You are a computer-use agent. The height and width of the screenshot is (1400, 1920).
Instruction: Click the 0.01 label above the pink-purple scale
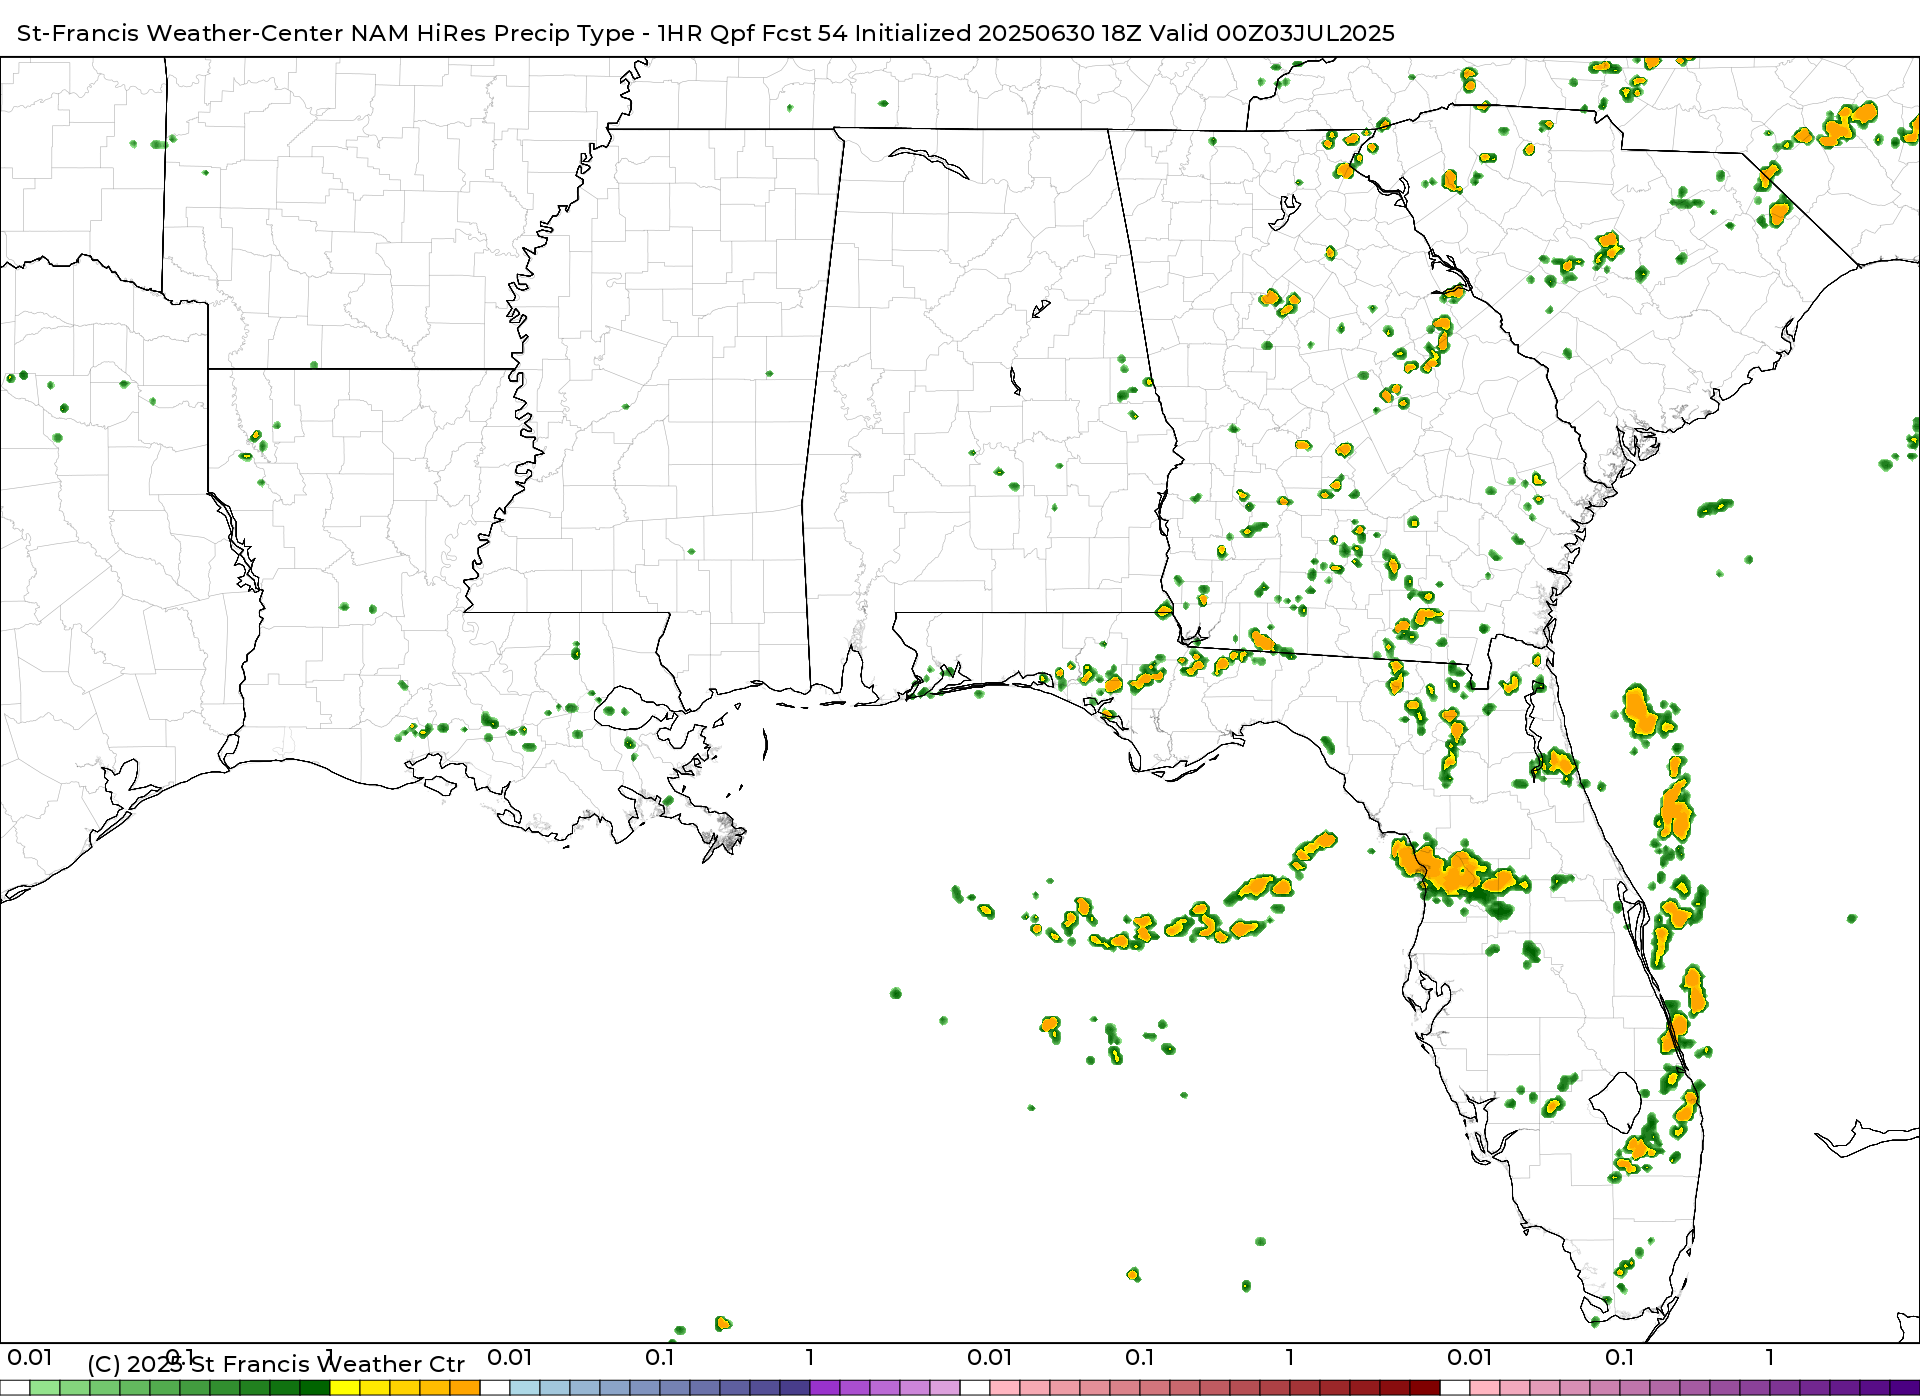click(1470, 1357)
